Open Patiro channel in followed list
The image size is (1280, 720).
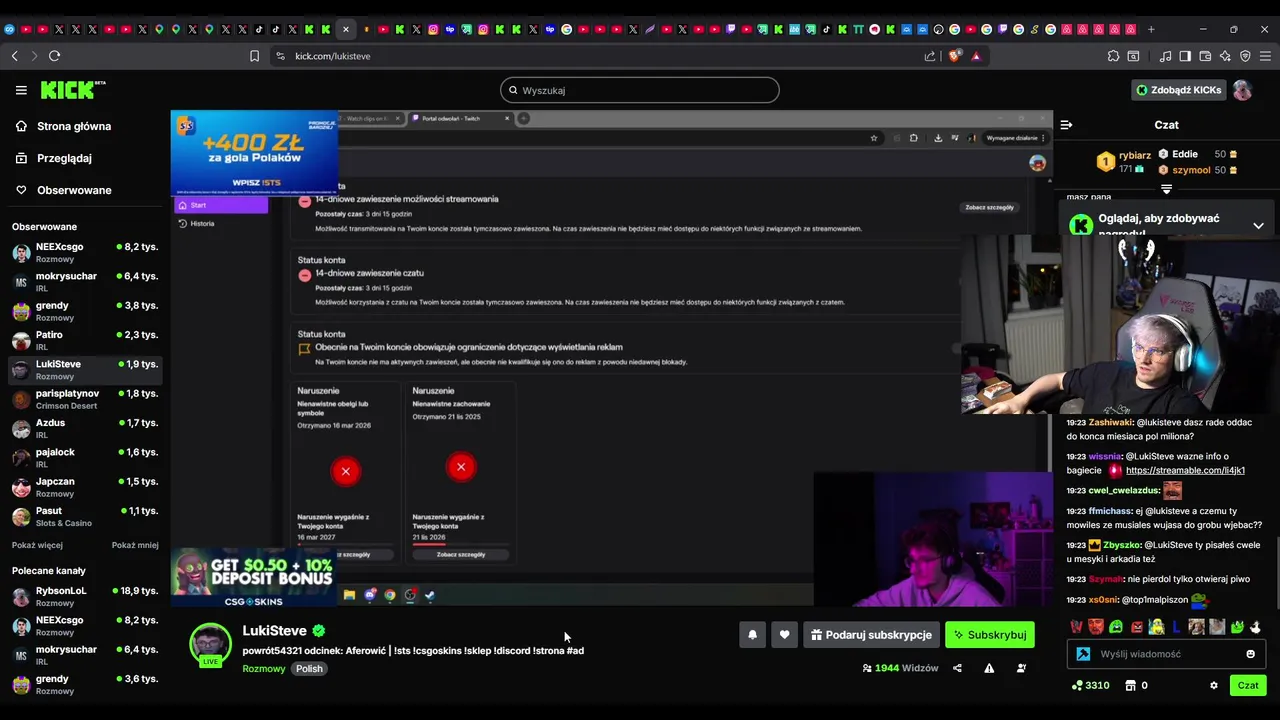tap(85, 340)
